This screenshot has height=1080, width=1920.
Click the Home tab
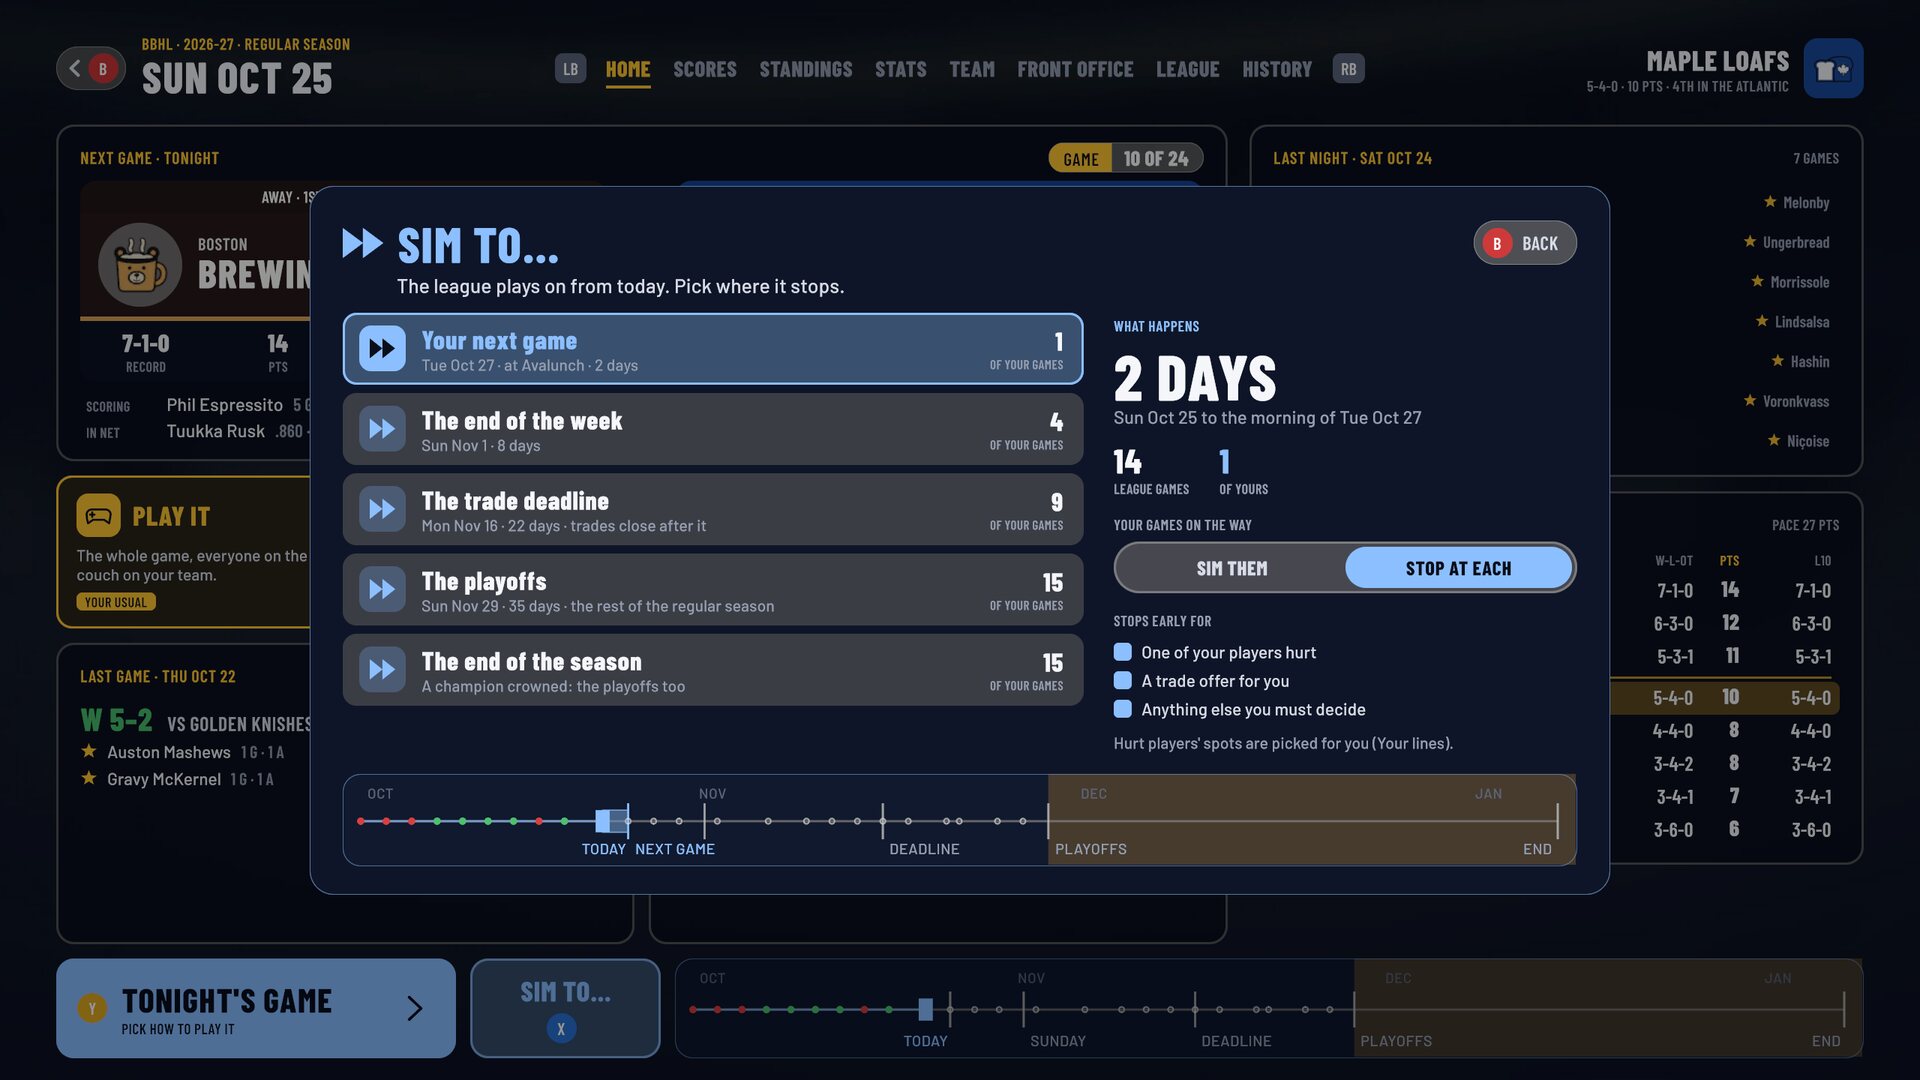628,69
